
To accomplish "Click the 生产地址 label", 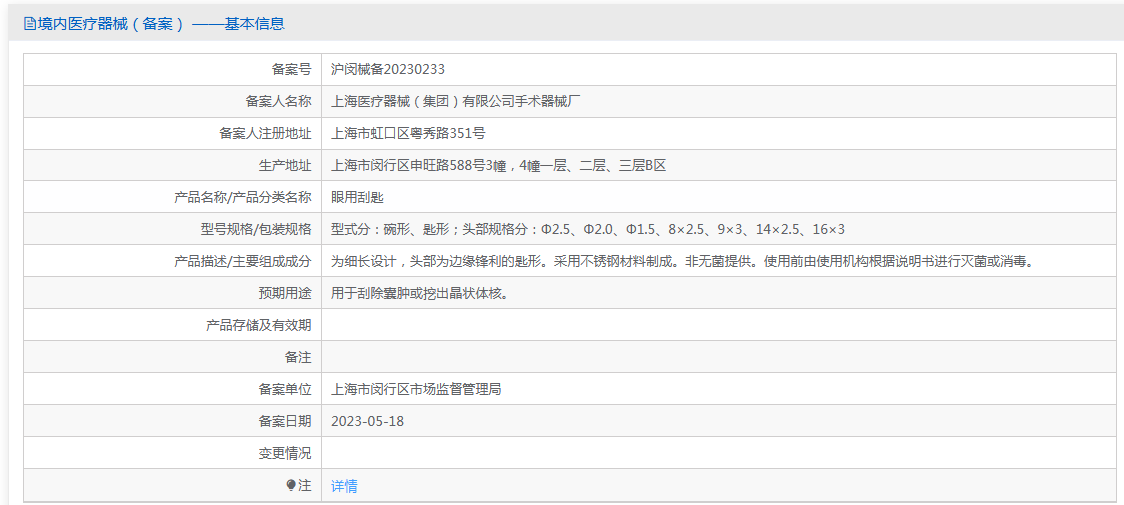I will [285, 166].
